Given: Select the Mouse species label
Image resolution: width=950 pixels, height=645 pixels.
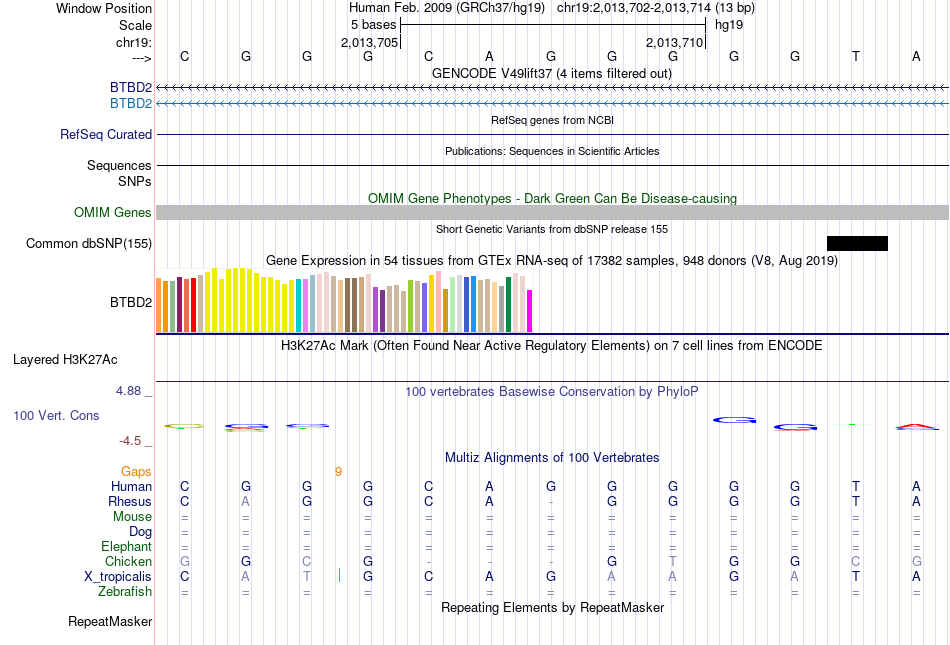Looking at the screenshot, I should click(x=132, y=517).
